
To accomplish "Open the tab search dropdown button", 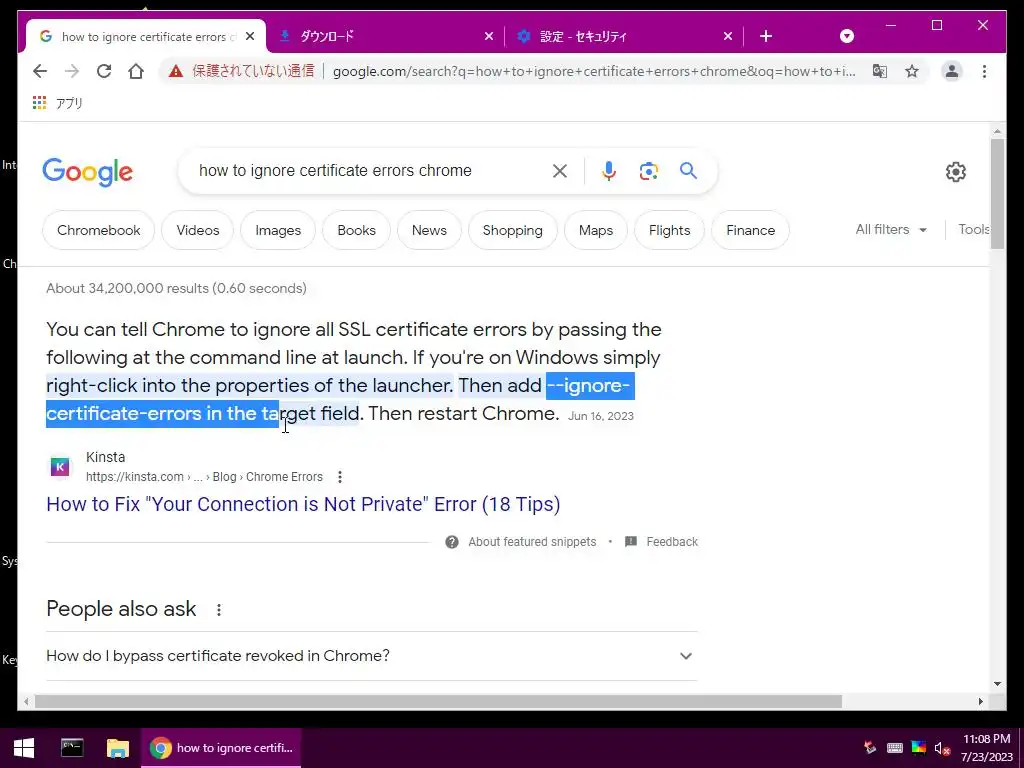I will [x=847, y=37].
